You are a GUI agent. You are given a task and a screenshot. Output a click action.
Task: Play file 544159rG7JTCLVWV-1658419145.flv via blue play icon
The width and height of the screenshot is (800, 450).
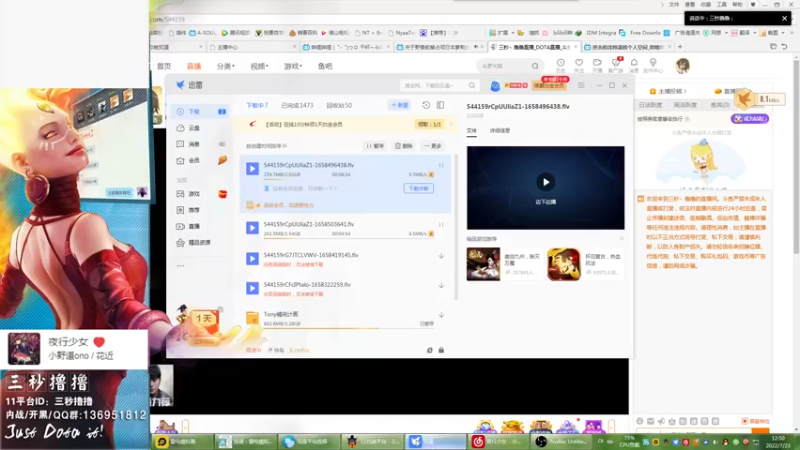tap(252, 259)
